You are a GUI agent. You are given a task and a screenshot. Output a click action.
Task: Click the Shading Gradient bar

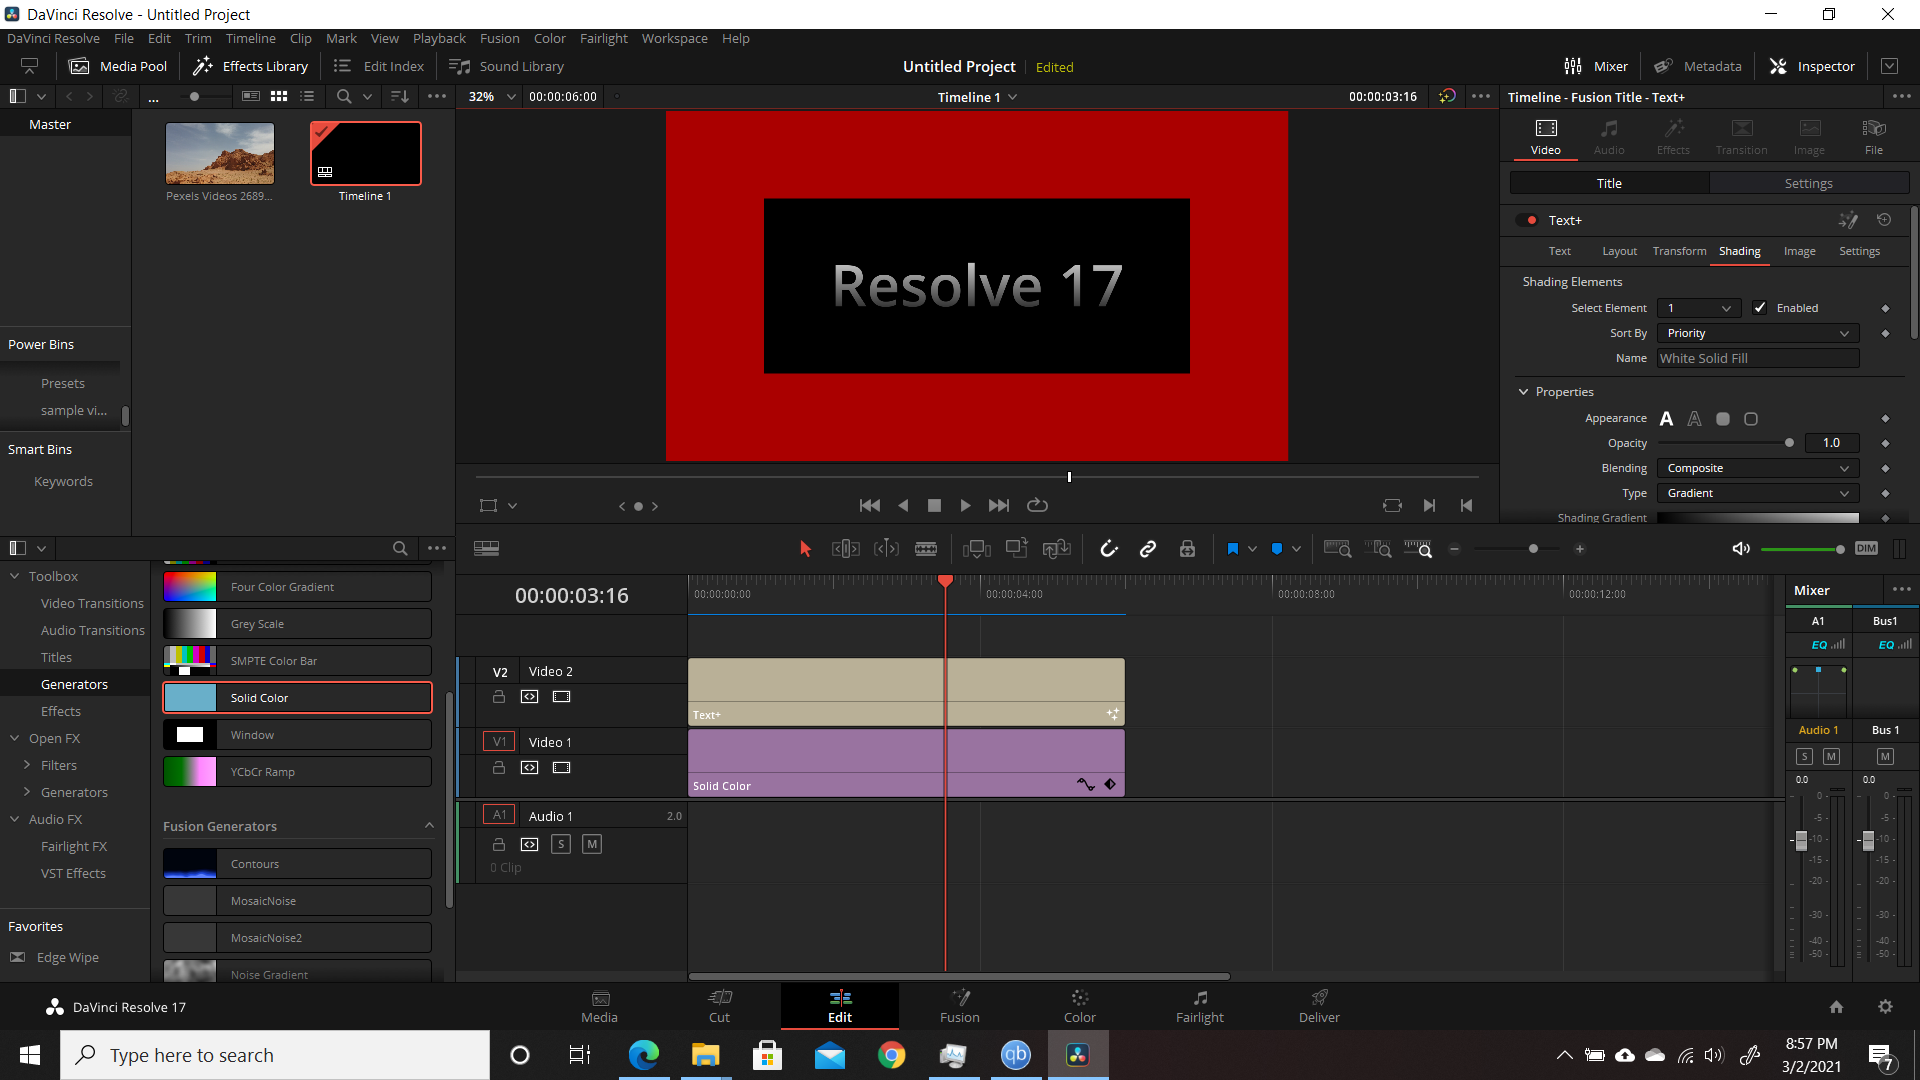[1758, 518]
